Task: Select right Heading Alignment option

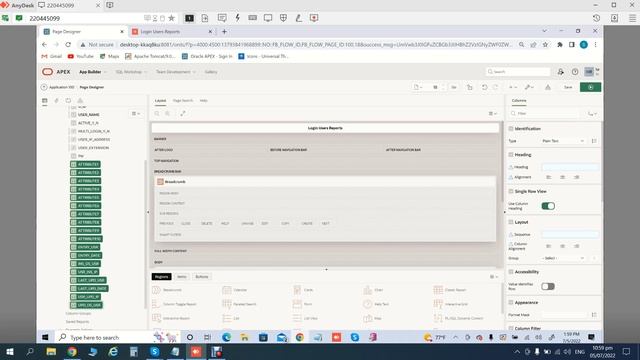Action: (576, 177)
